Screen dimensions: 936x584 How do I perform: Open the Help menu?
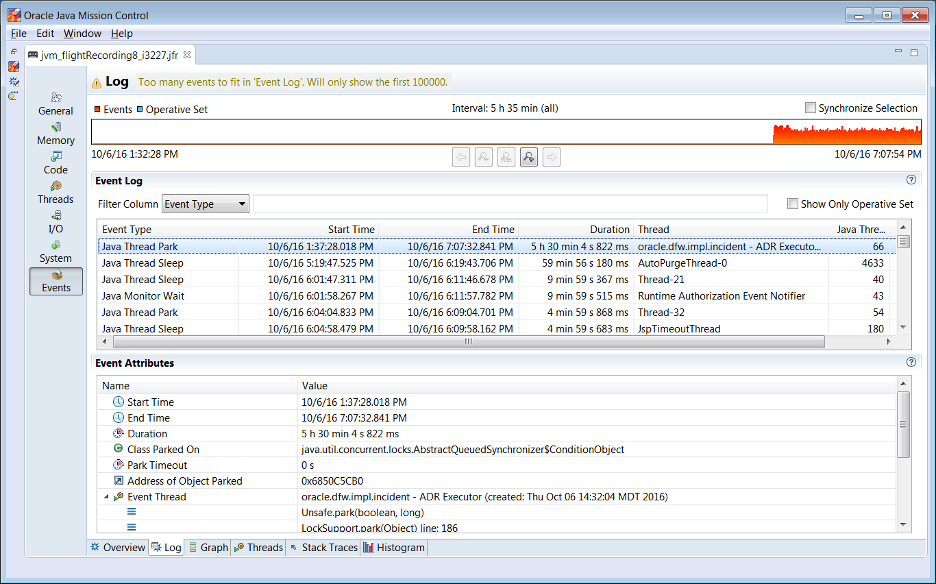click(x=122, y=33)
